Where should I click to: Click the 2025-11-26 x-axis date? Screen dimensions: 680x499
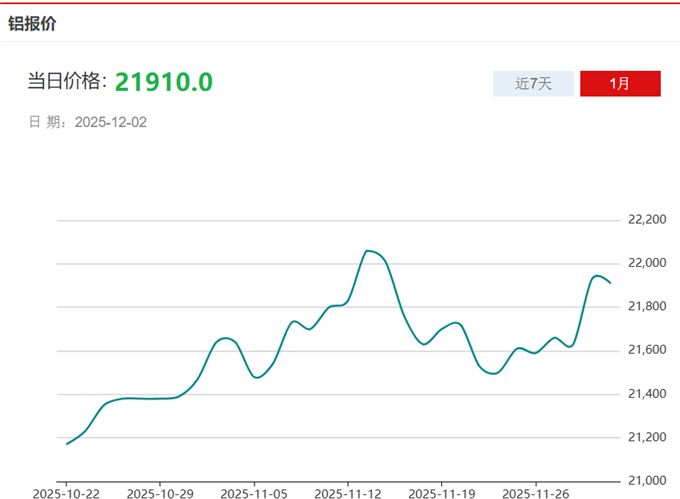536,492
